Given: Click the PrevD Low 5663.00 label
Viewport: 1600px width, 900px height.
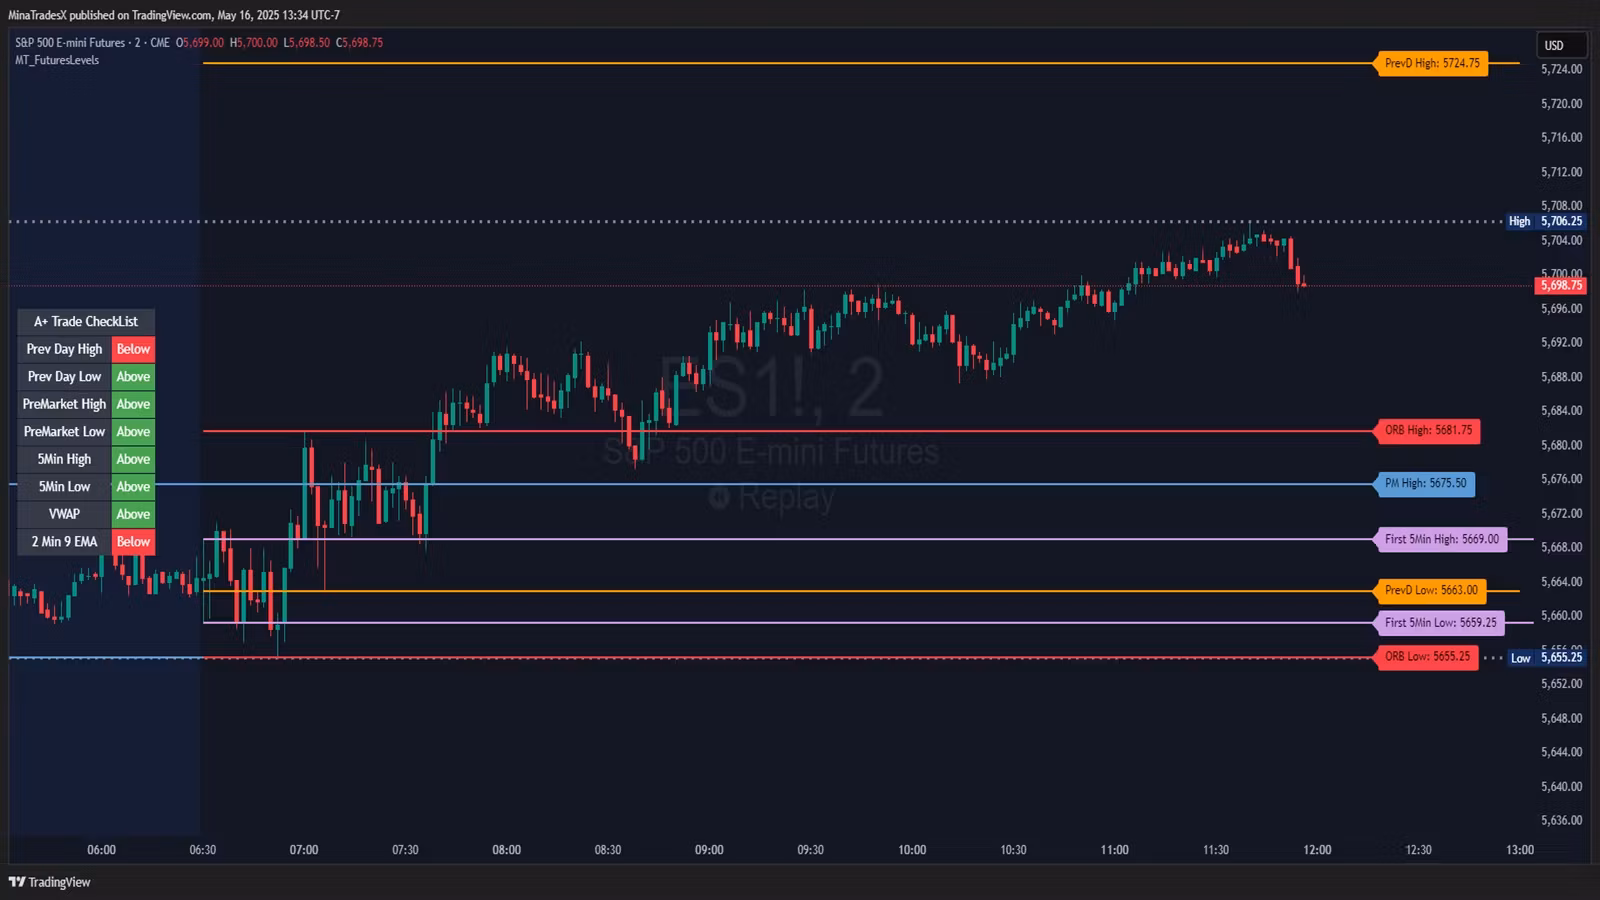Looking at the screenshot, I should click(1431, 590).
